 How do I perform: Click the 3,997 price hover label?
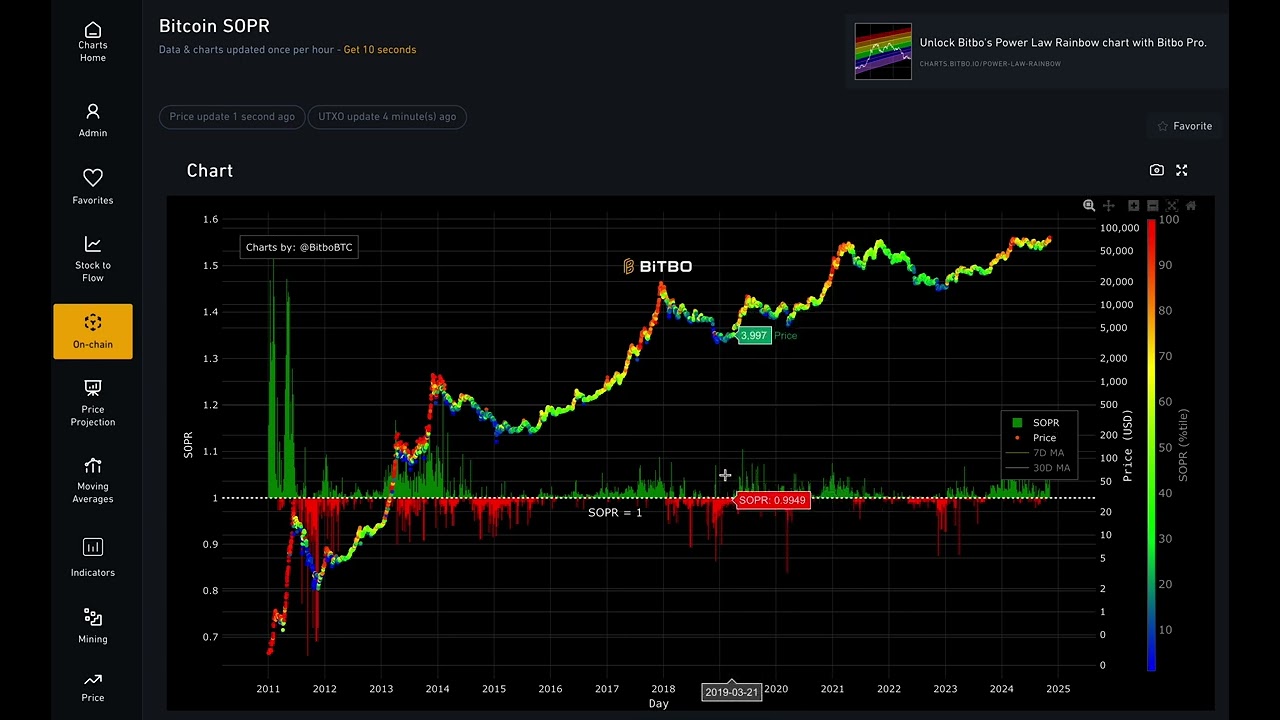(x=754, y=336)
